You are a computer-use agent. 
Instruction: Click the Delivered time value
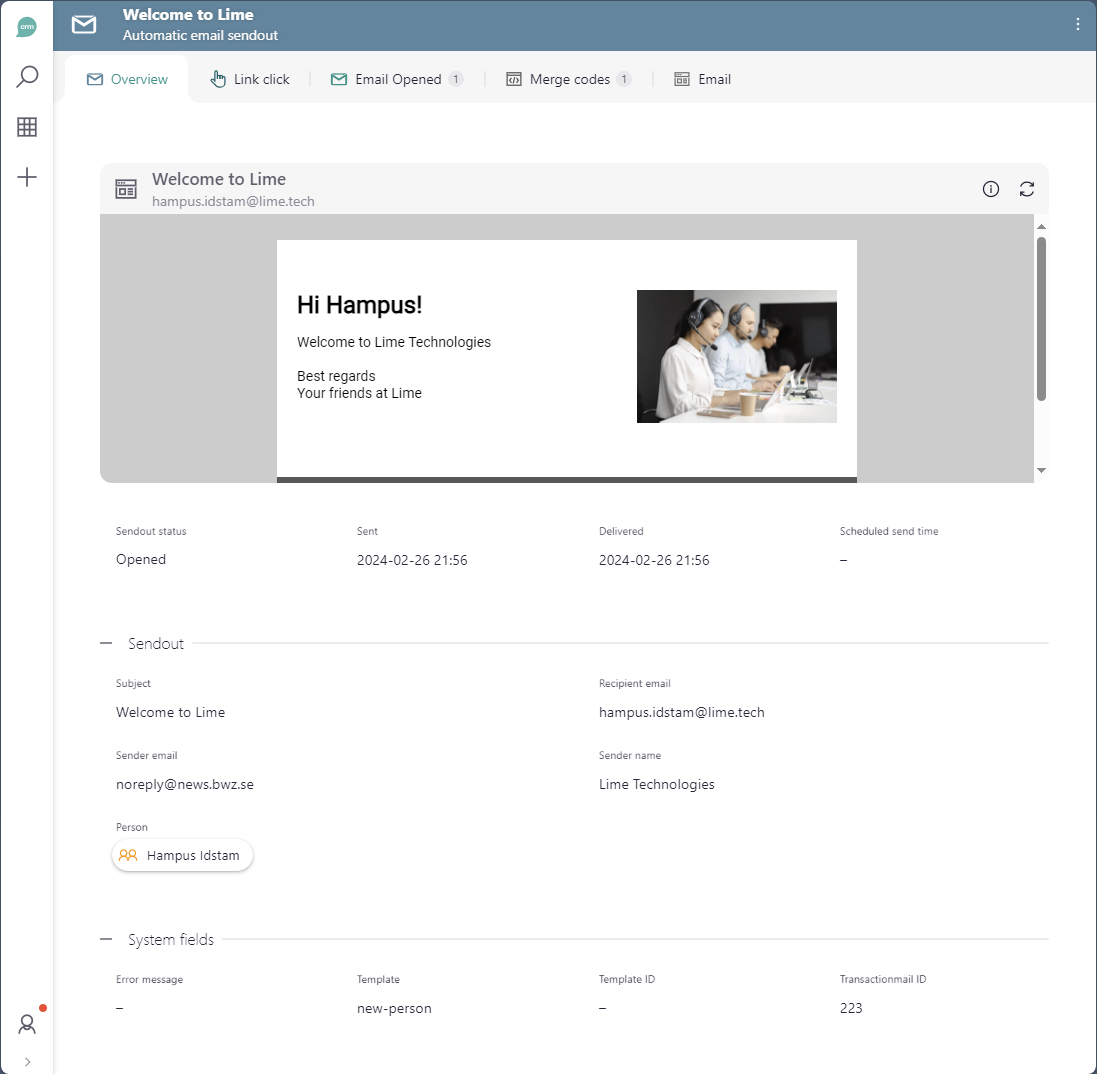click(x=654, y=560)
